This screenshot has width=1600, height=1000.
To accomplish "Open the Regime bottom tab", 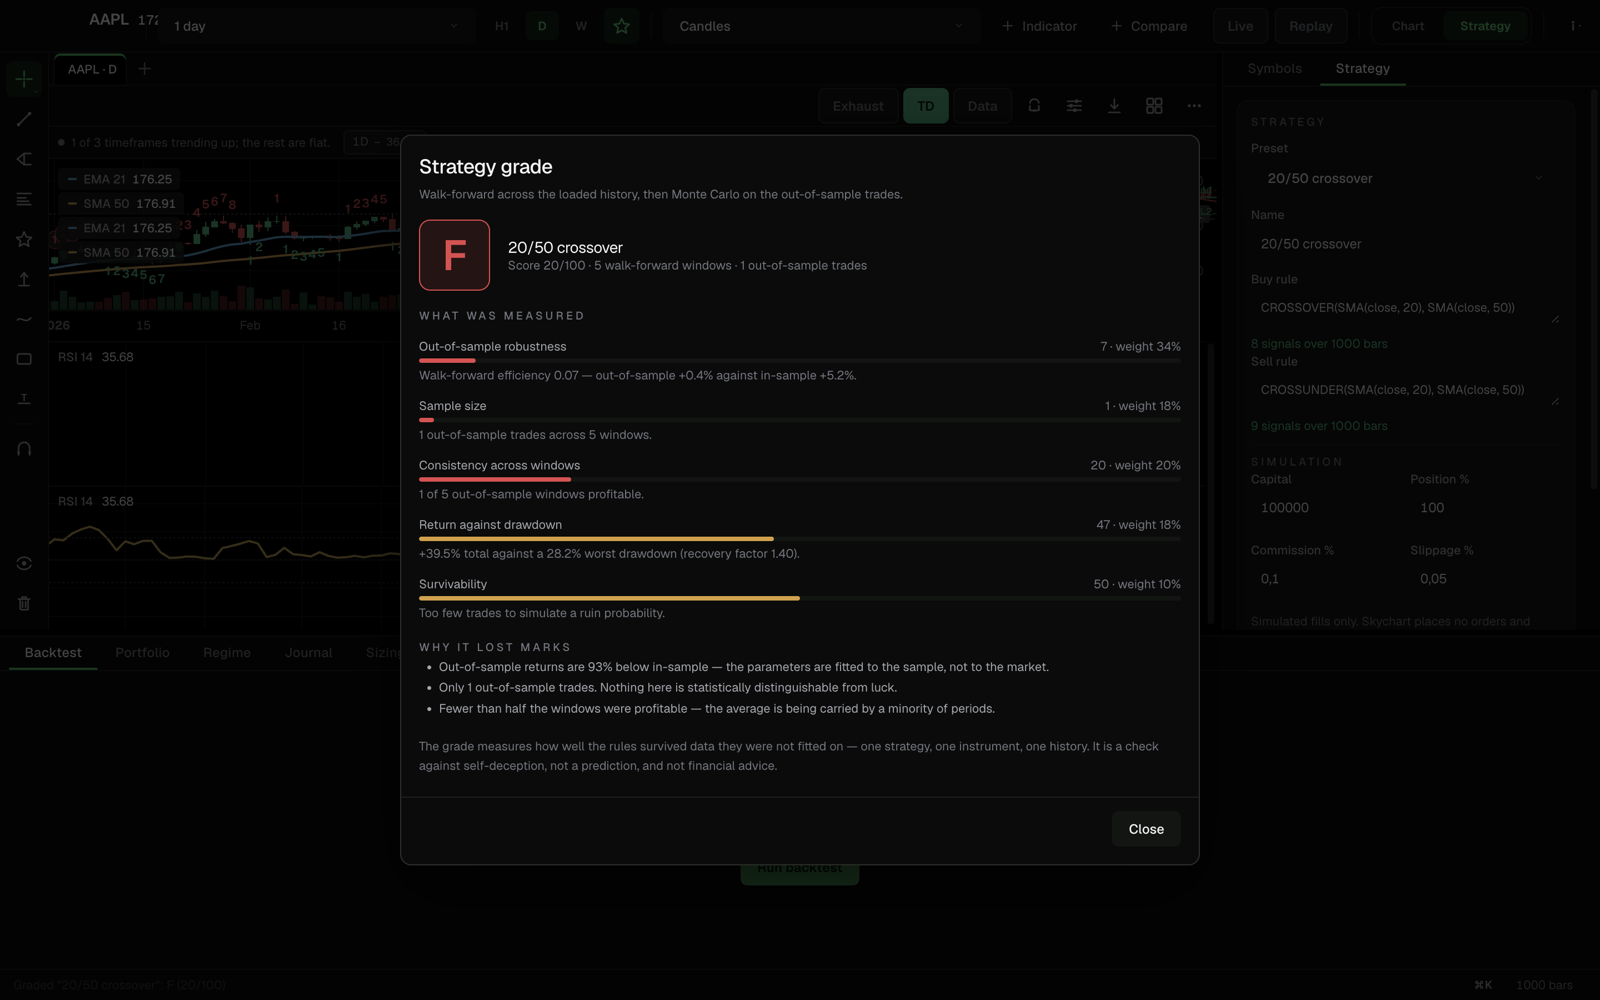I will 227,653.
